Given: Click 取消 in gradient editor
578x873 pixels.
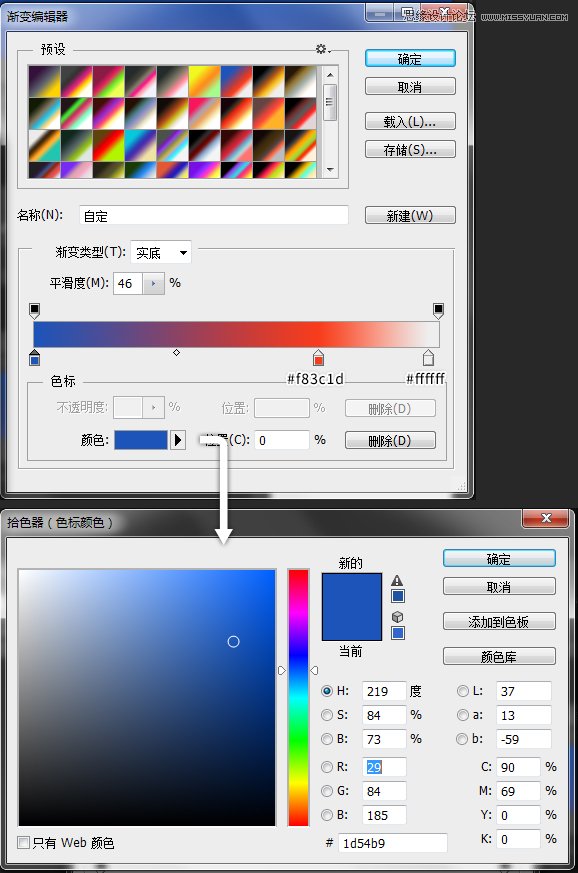Looking at the screenshot, I should [410, 87].
